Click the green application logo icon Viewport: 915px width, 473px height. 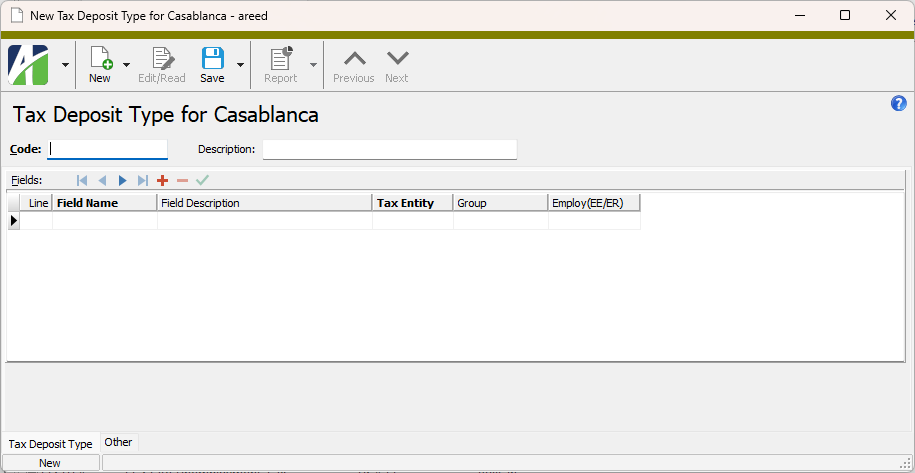(28, 64)
